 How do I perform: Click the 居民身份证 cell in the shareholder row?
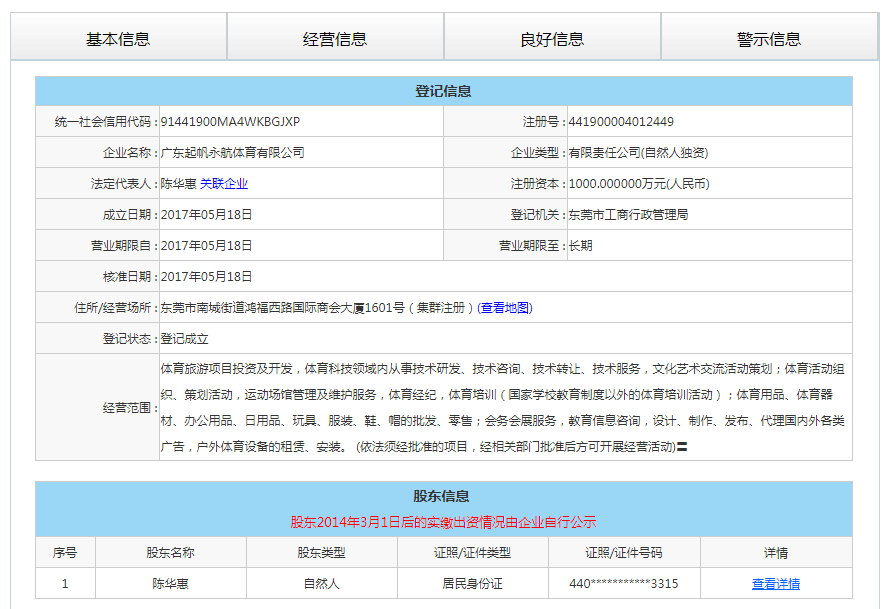tap(472, 584)
